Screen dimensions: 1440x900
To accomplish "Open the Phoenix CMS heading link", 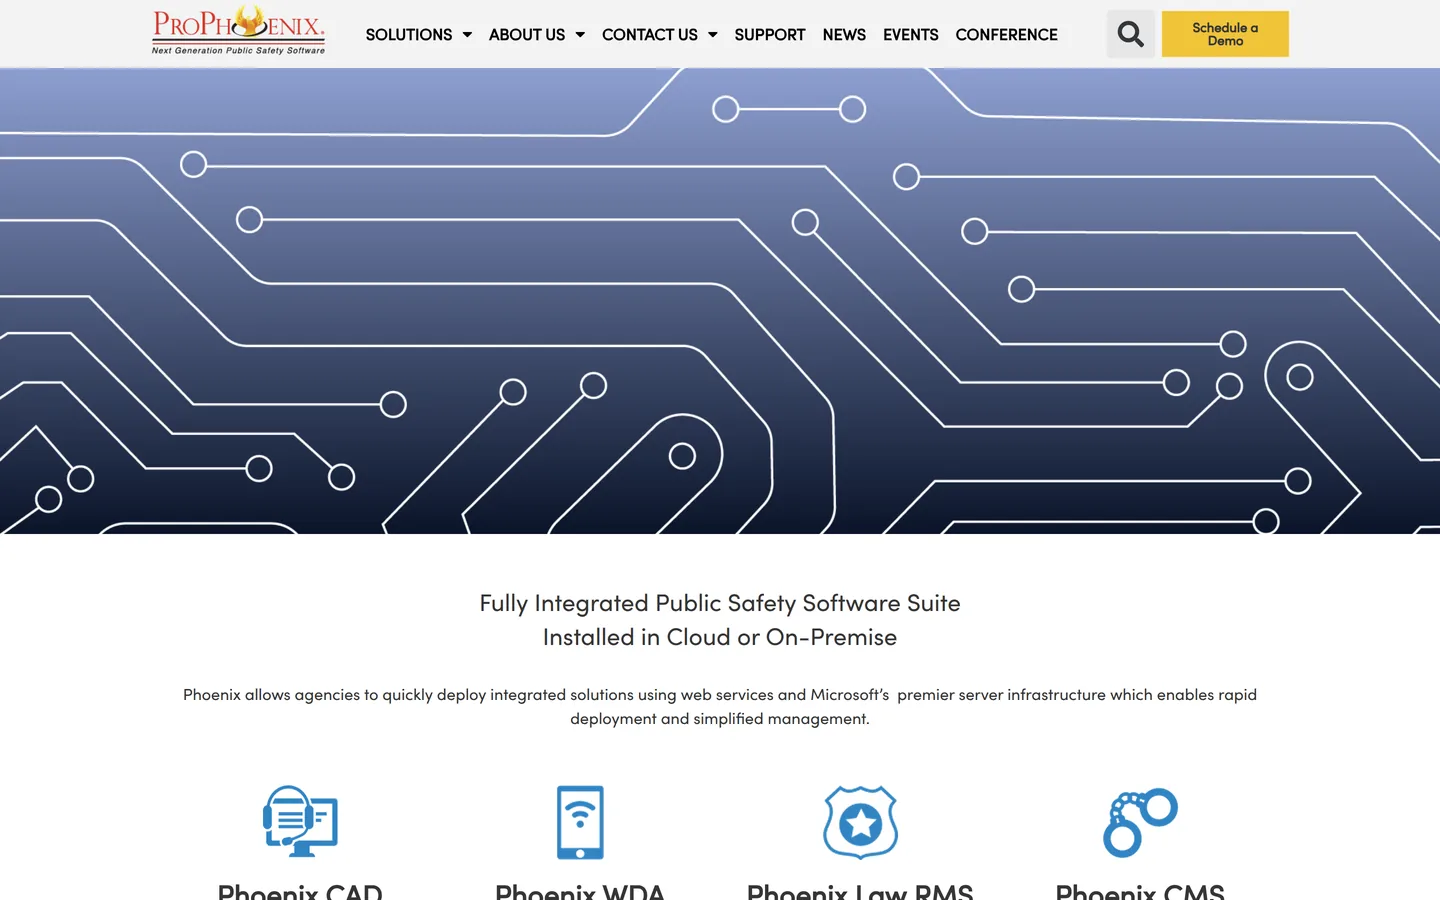I will click(x=1140, y=890).
